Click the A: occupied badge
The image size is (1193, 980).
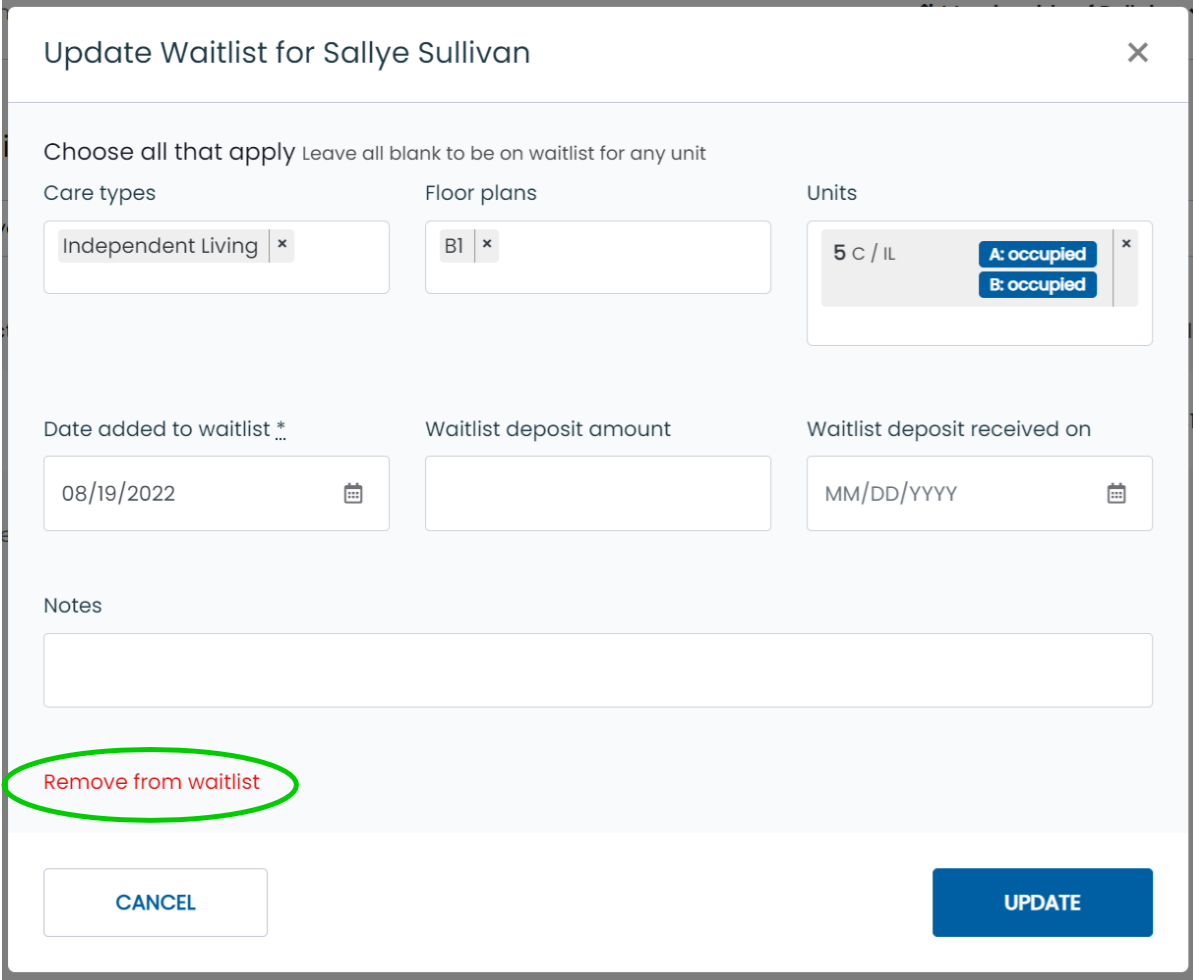[1037, 254]
